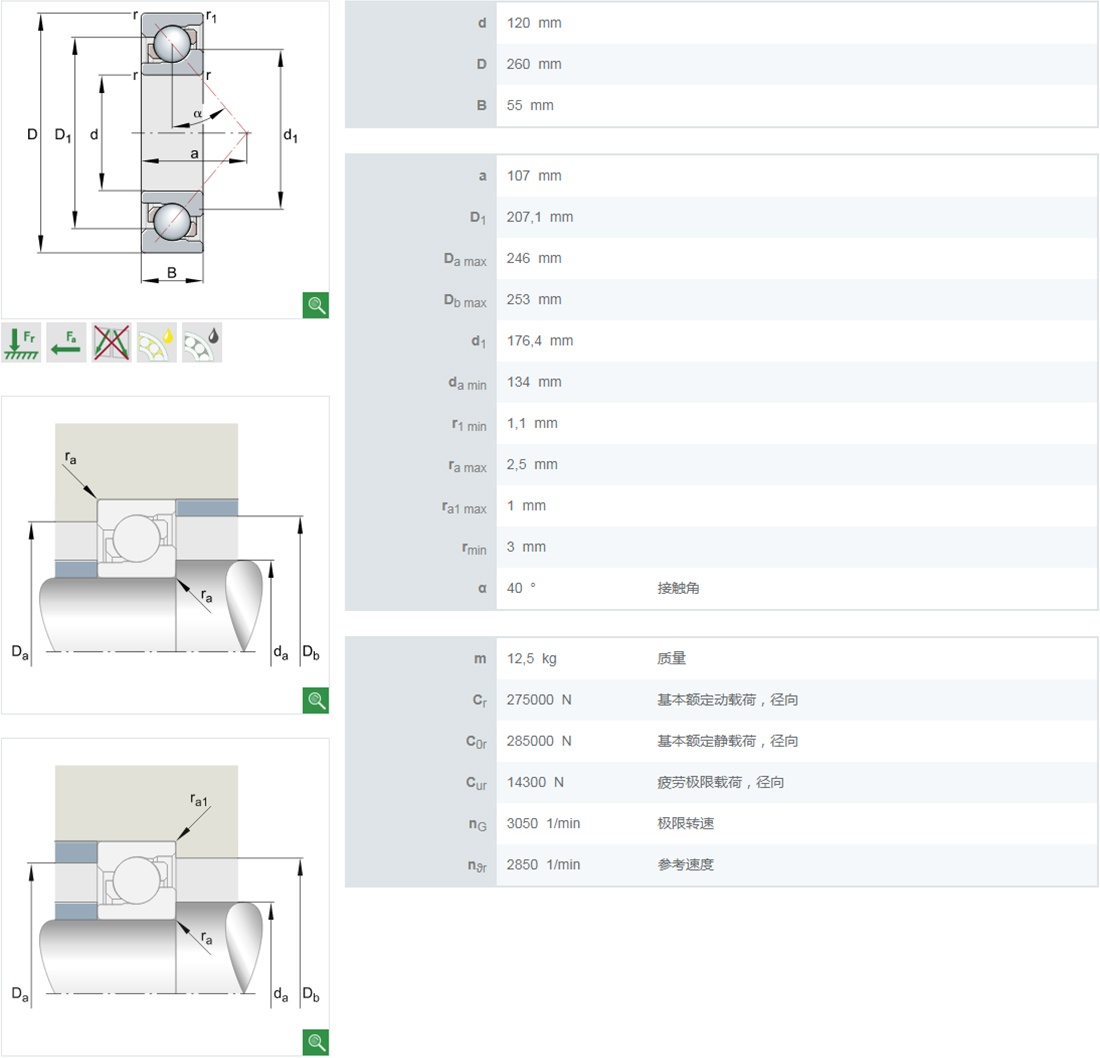Click the axial load Fa icon
The image size is (1100, 1058).
pos(66,342)
